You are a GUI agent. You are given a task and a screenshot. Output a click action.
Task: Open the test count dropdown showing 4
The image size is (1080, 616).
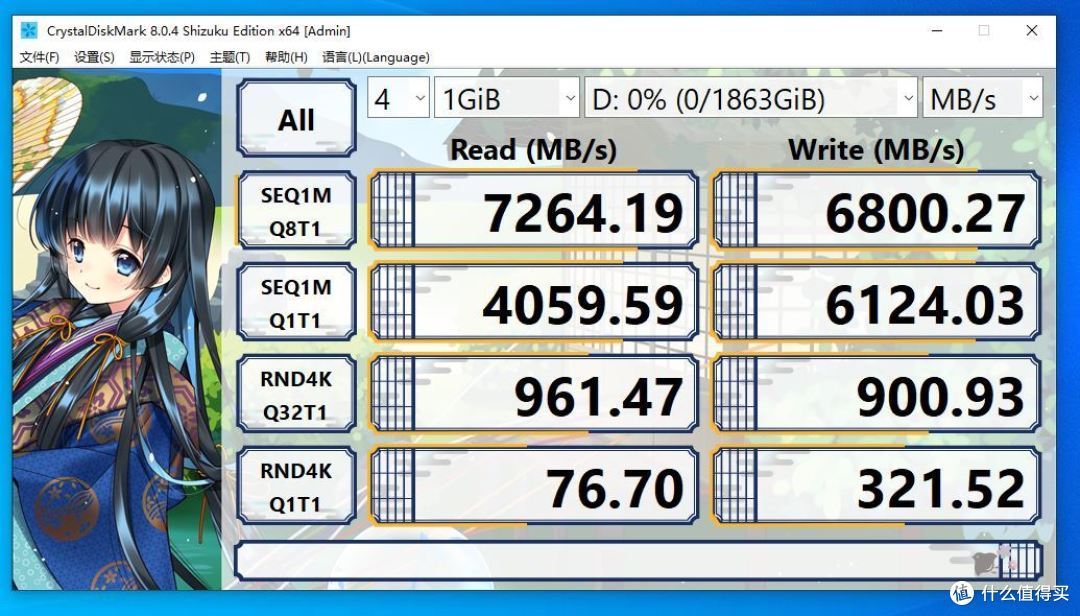pos(398,99)
